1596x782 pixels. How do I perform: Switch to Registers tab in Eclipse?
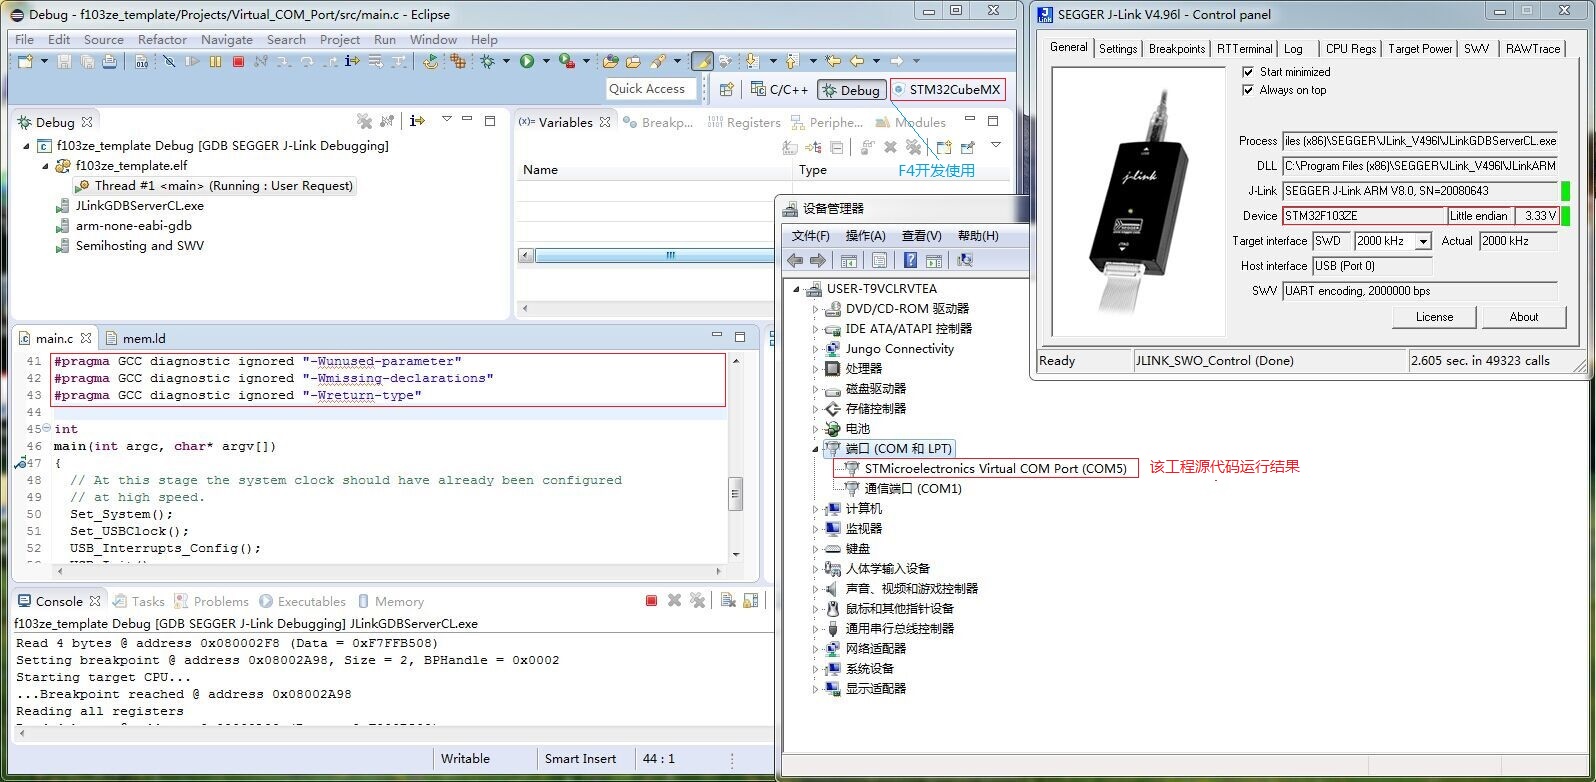744,122
